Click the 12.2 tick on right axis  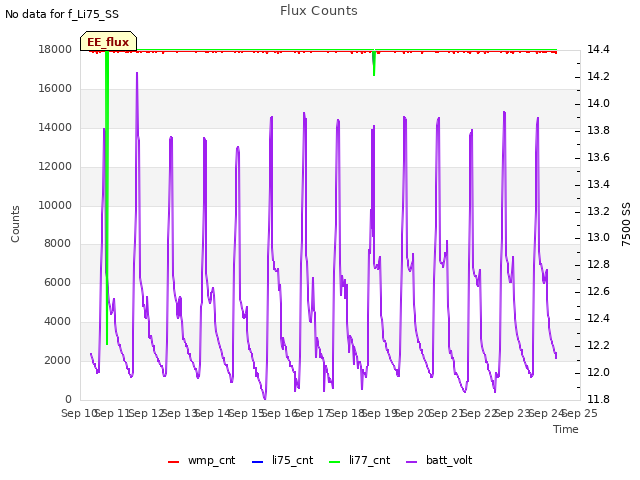pyautogui.click(x=598, y=345)
